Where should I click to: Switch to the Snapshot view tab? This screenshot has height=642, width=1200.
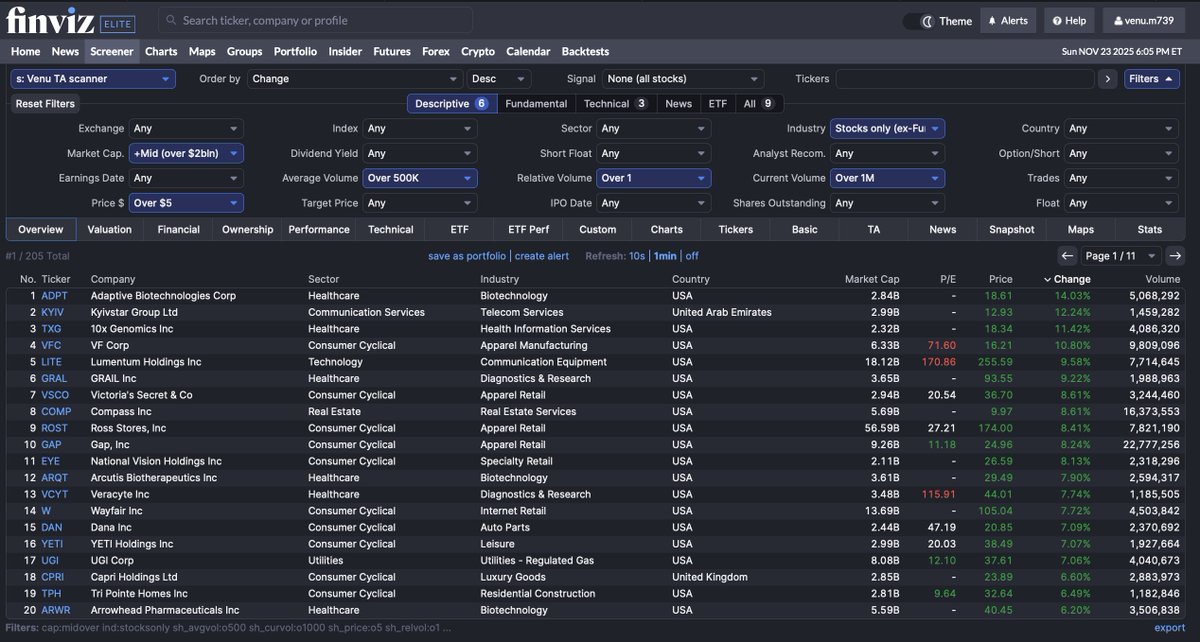(1012, 229)
